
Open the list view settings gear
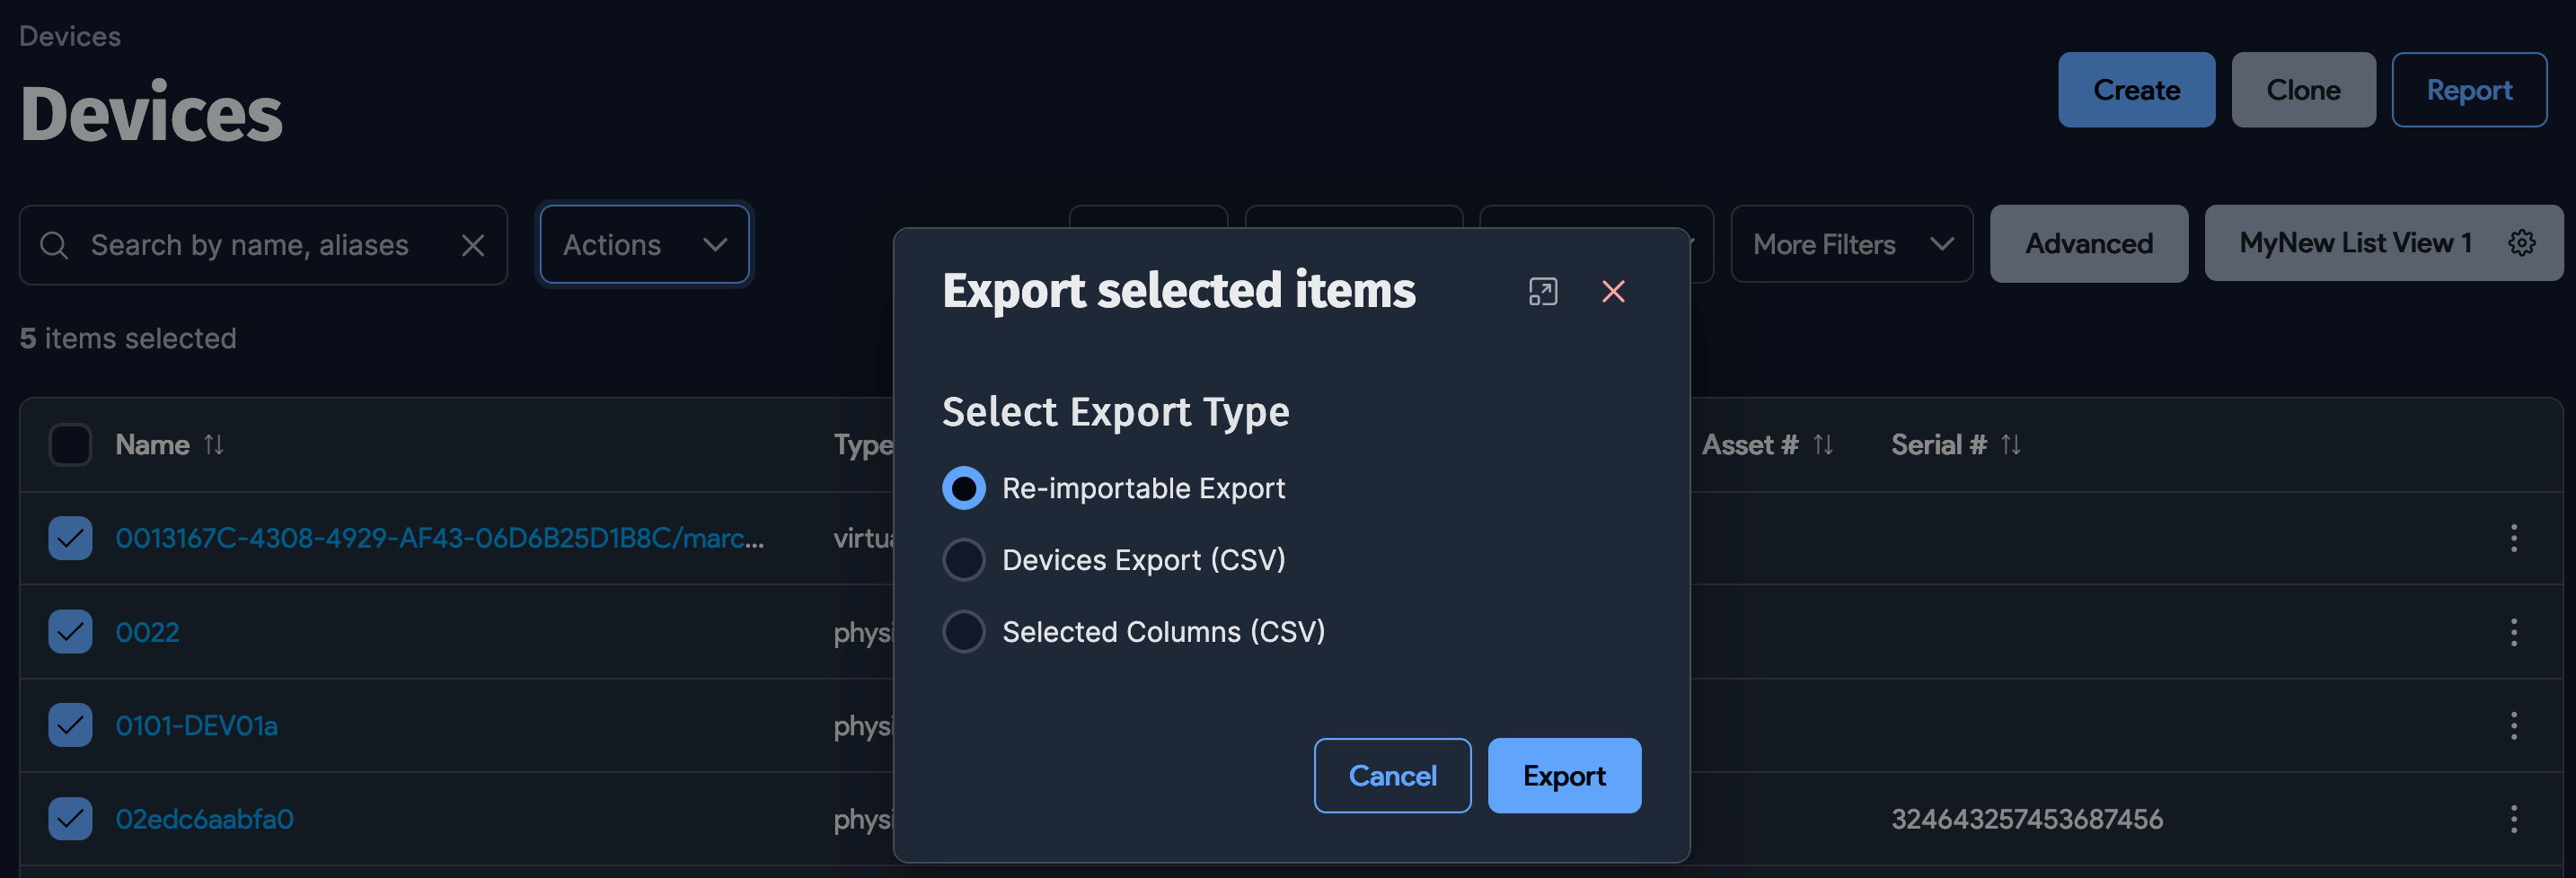point(2523,242)
